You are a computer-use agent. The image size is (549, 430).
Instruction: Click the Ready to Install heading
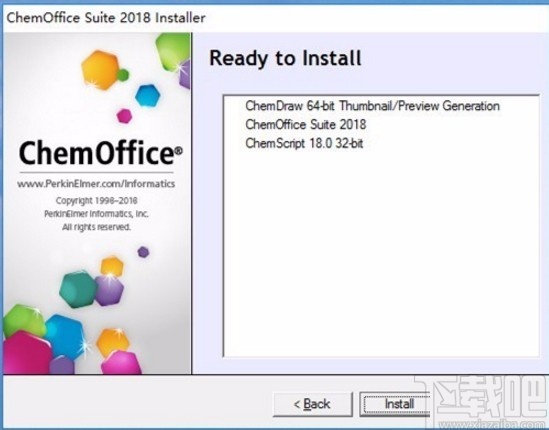(285, 58)
